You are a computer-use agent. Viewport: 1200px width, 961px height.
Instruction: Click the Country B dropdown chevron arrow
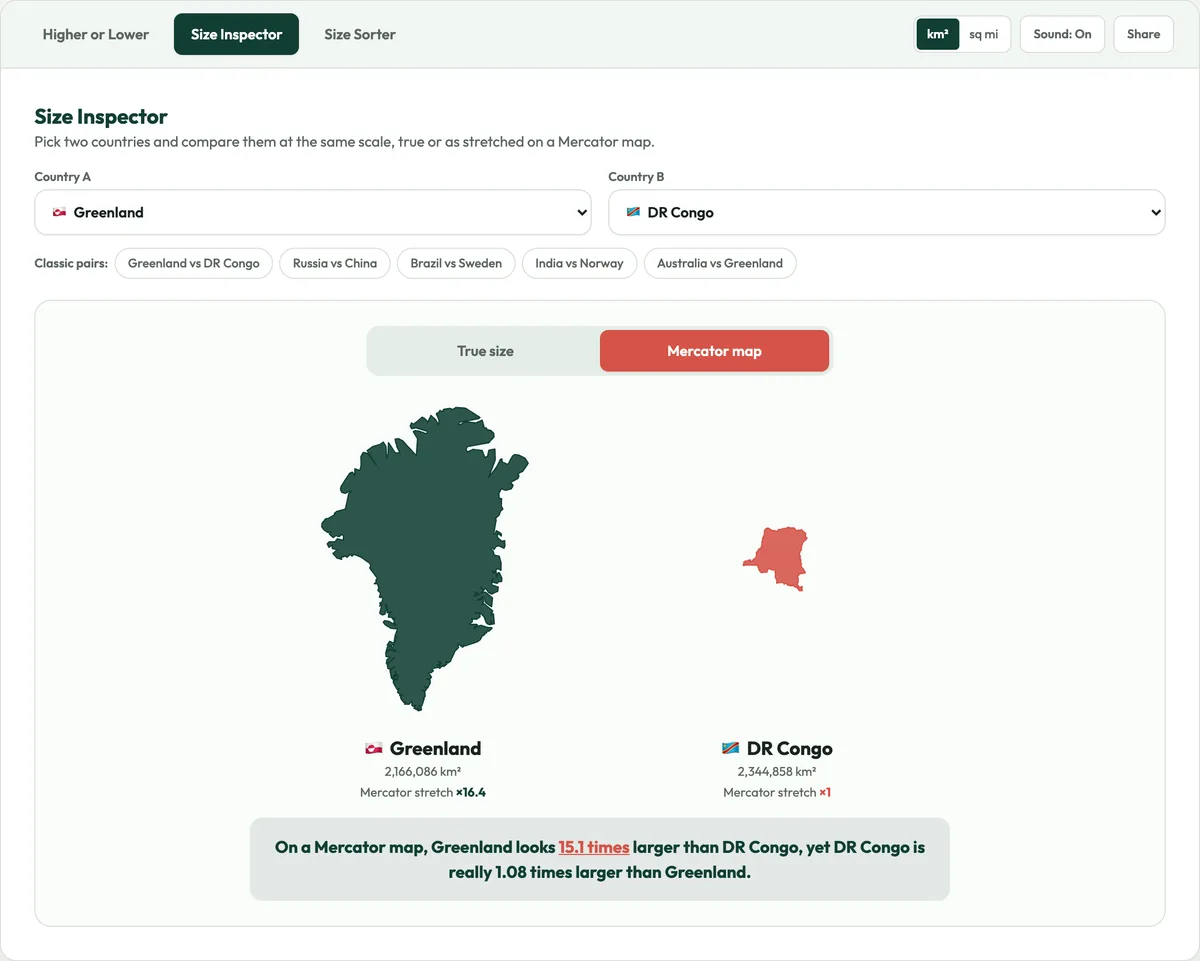click(1156, 213)
